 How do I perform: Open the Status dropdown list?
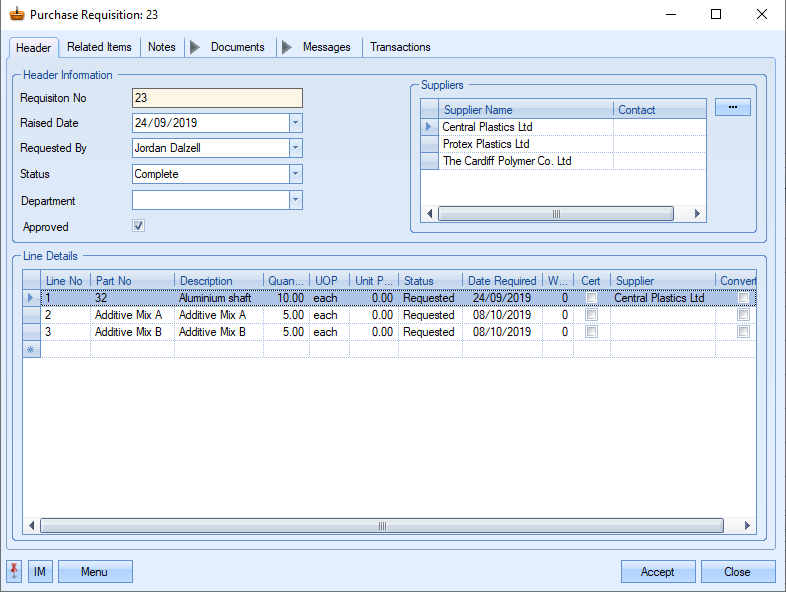pos(295,174)
